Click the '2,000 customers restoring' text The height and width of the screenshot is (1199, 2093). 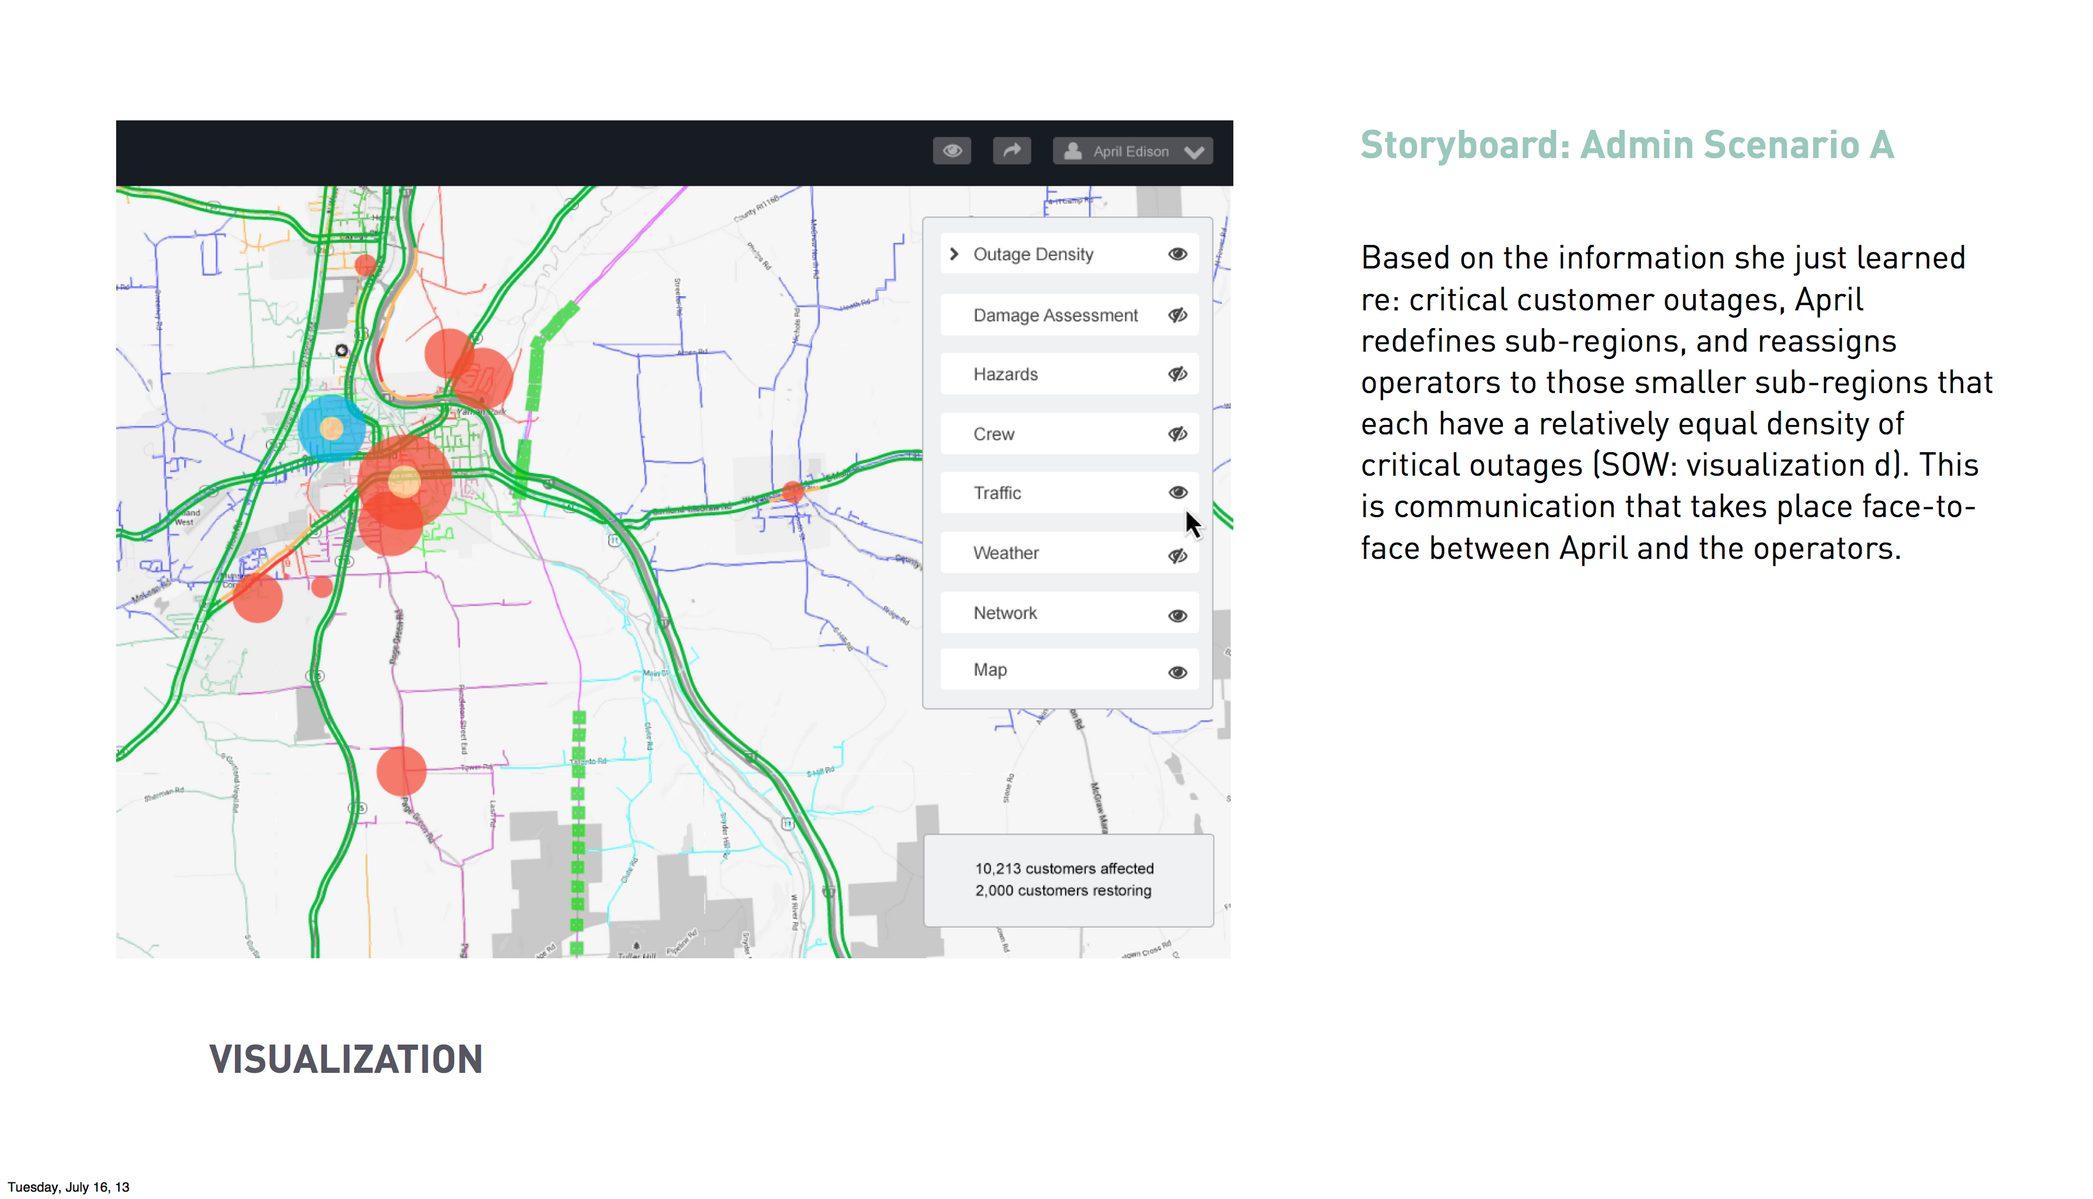point(1063,891)
